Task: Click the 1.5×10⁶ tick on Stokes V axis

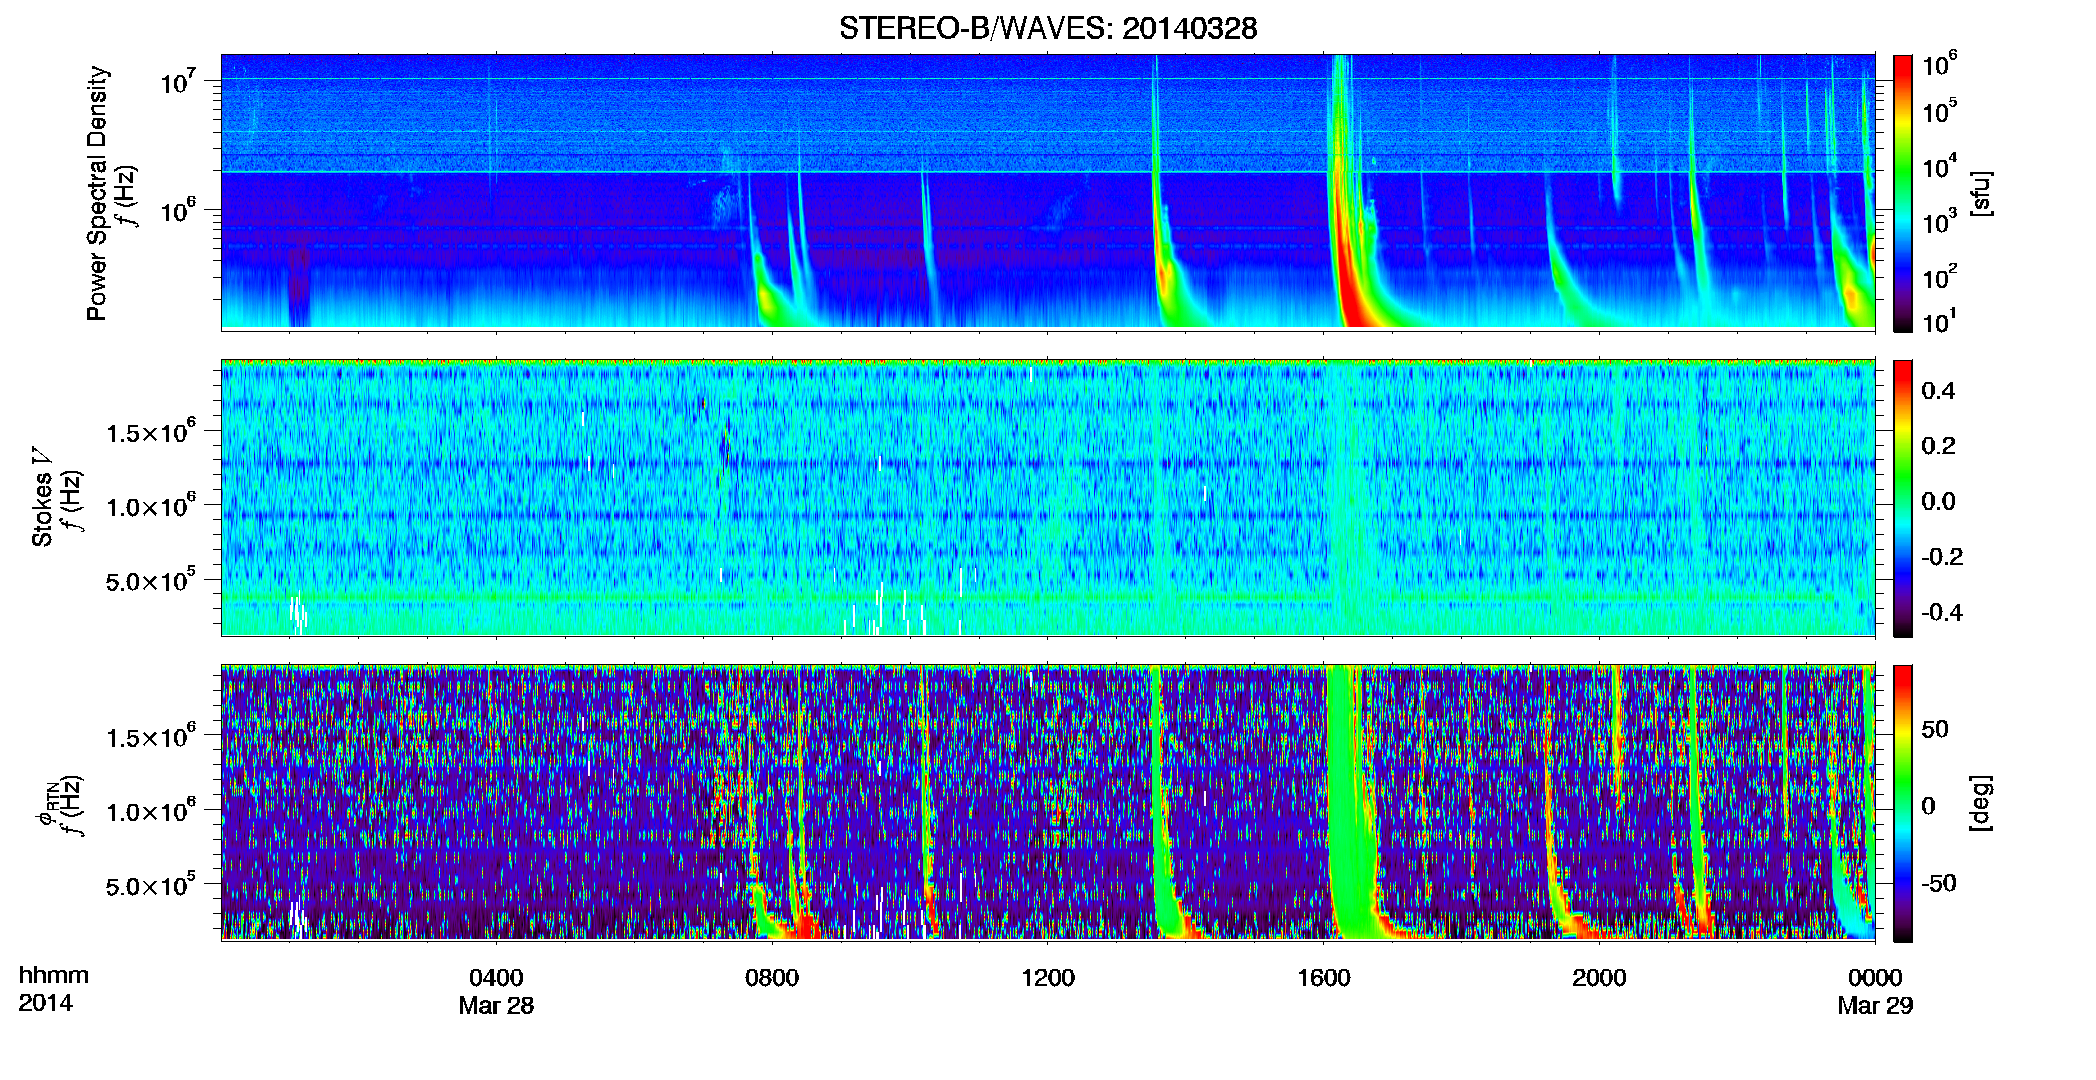Action: coord(150,432)
